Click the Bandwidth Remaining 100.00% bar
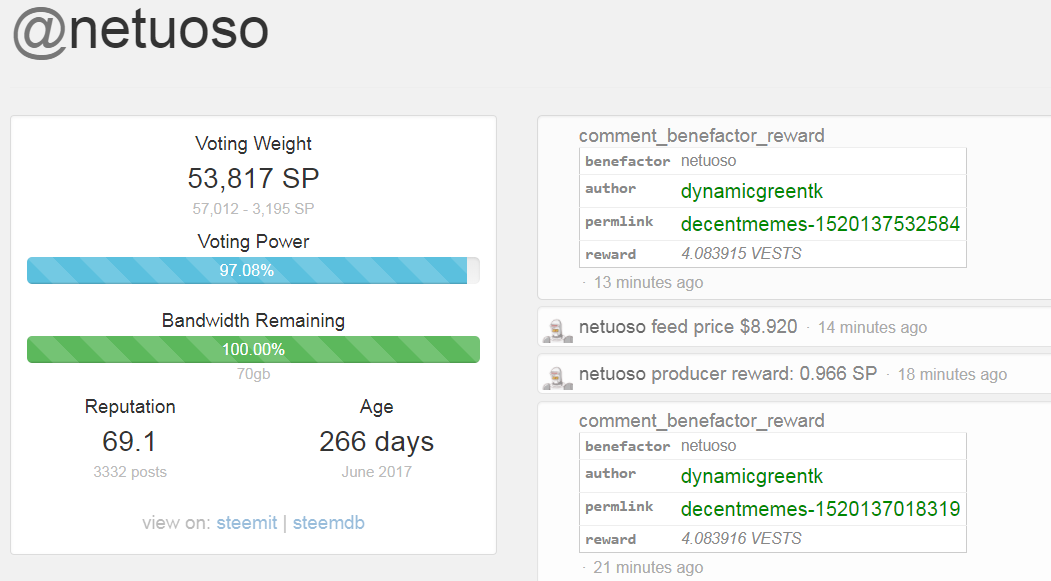Screen dimensions: 1051x581 click(x=253, y=349)
